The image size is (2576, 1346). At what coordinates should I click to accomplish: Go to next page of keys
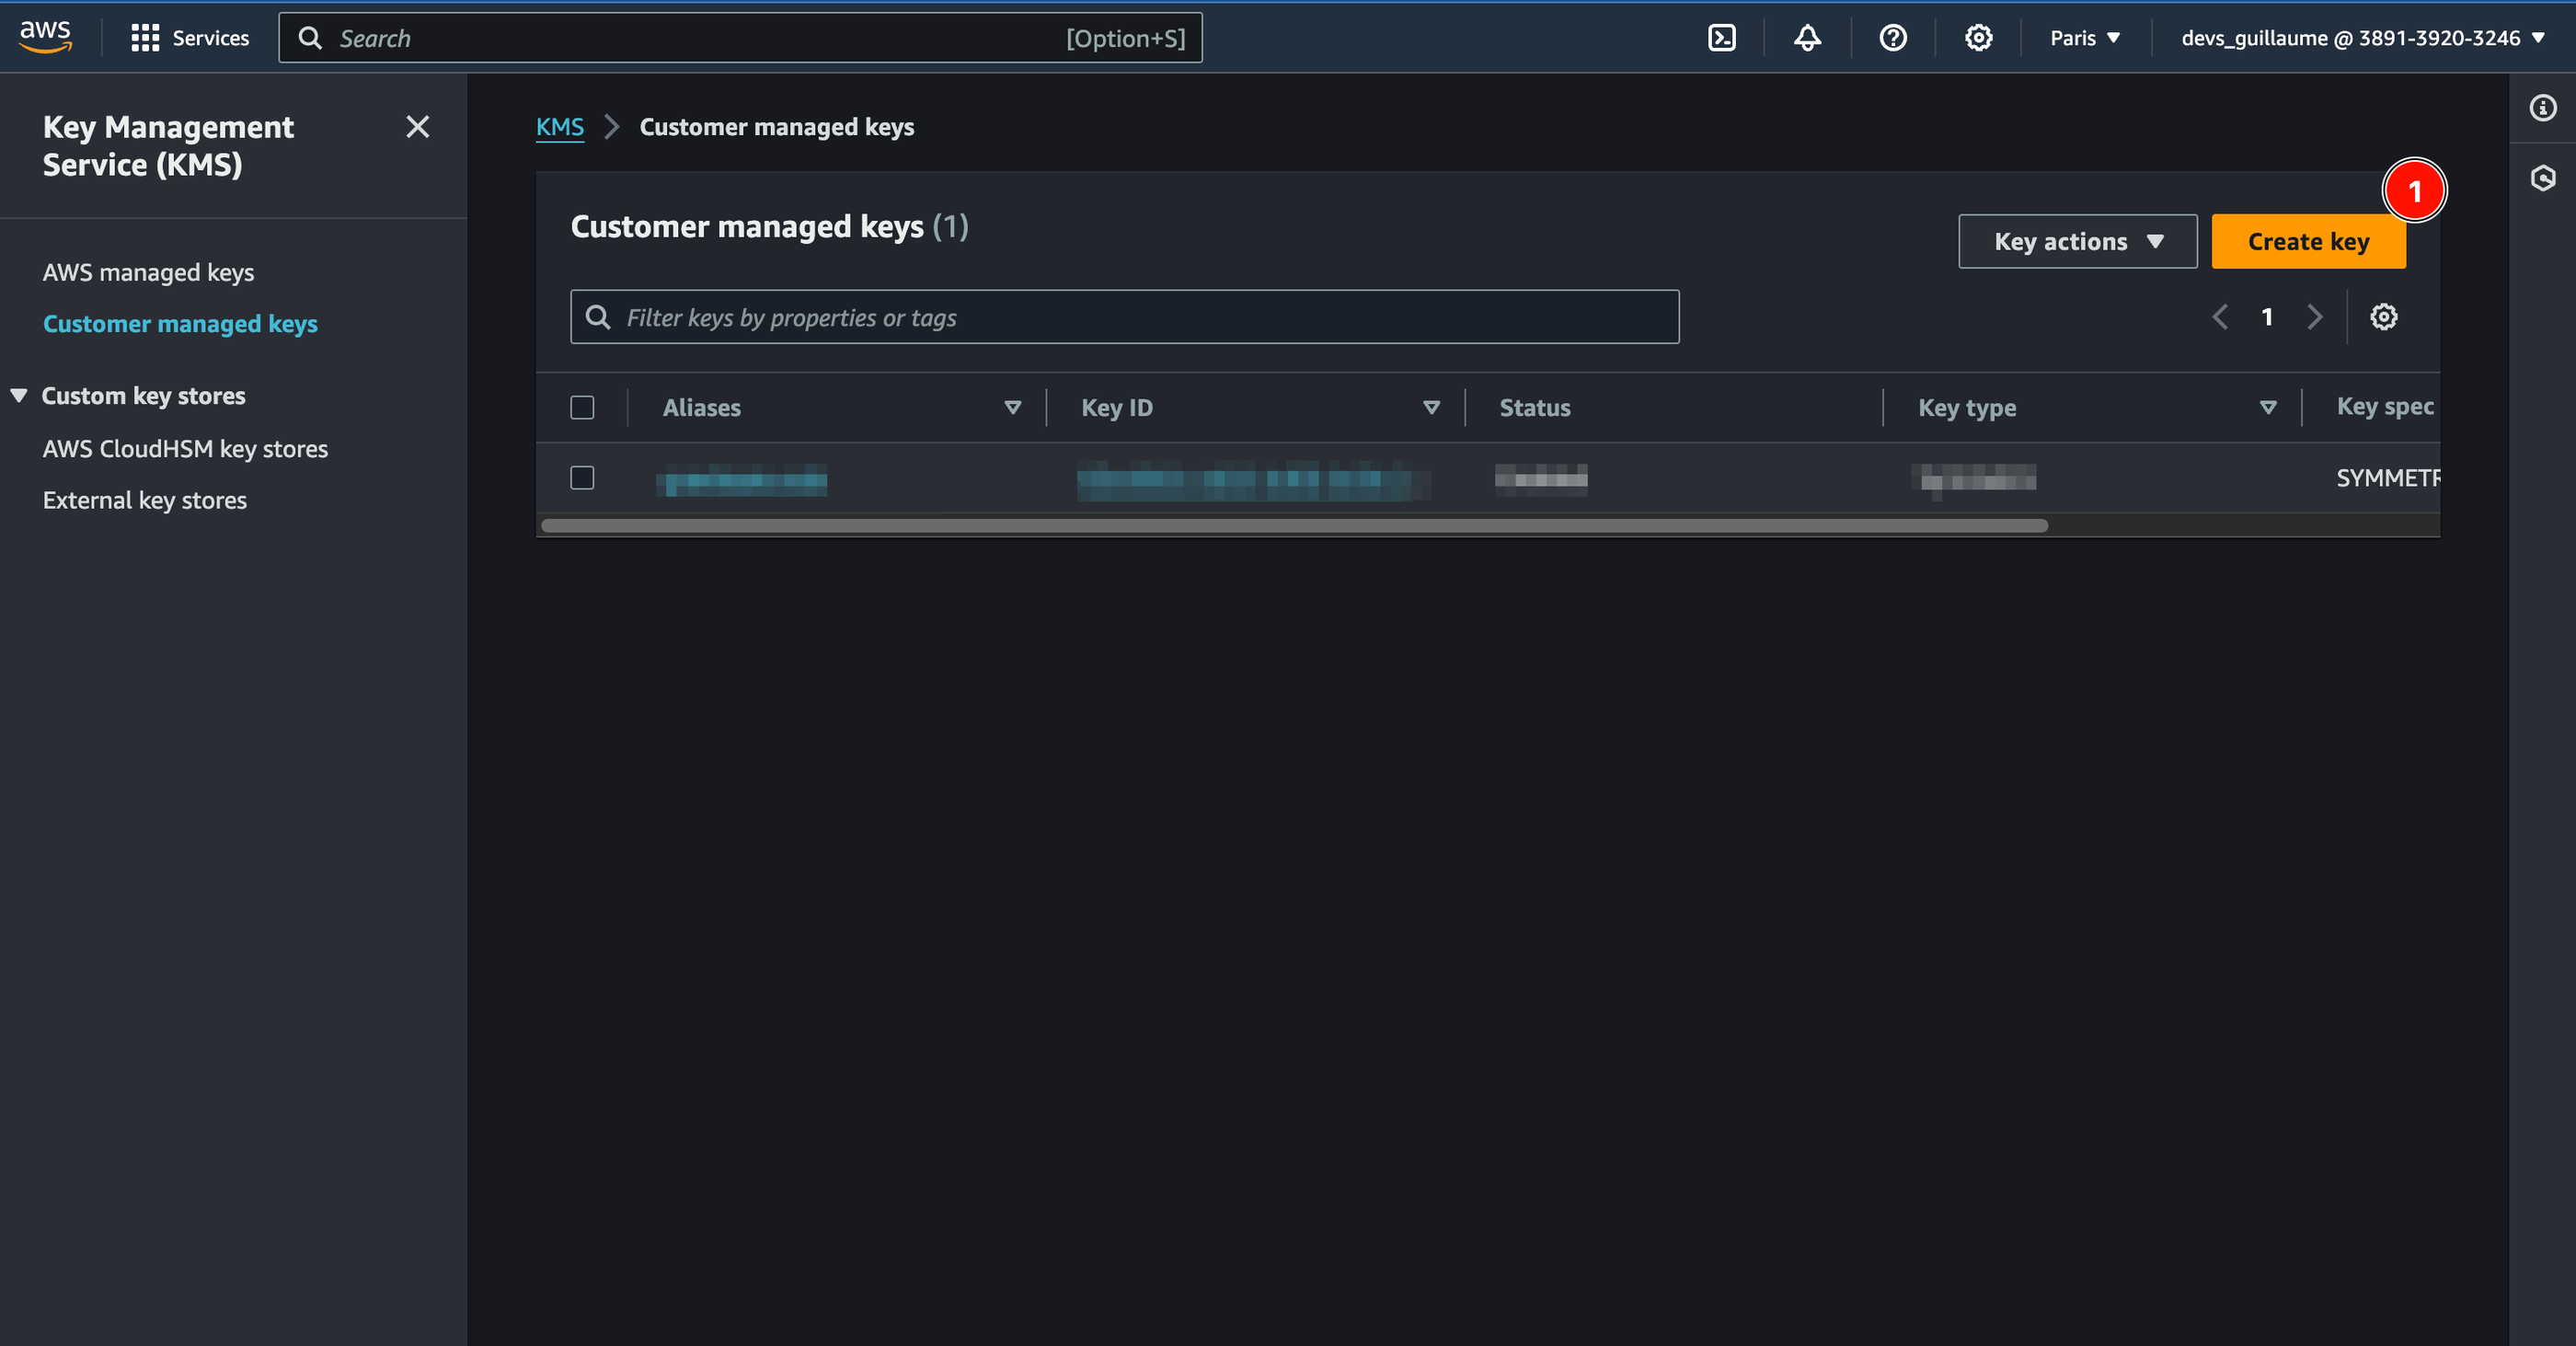tap(2314, 317)
